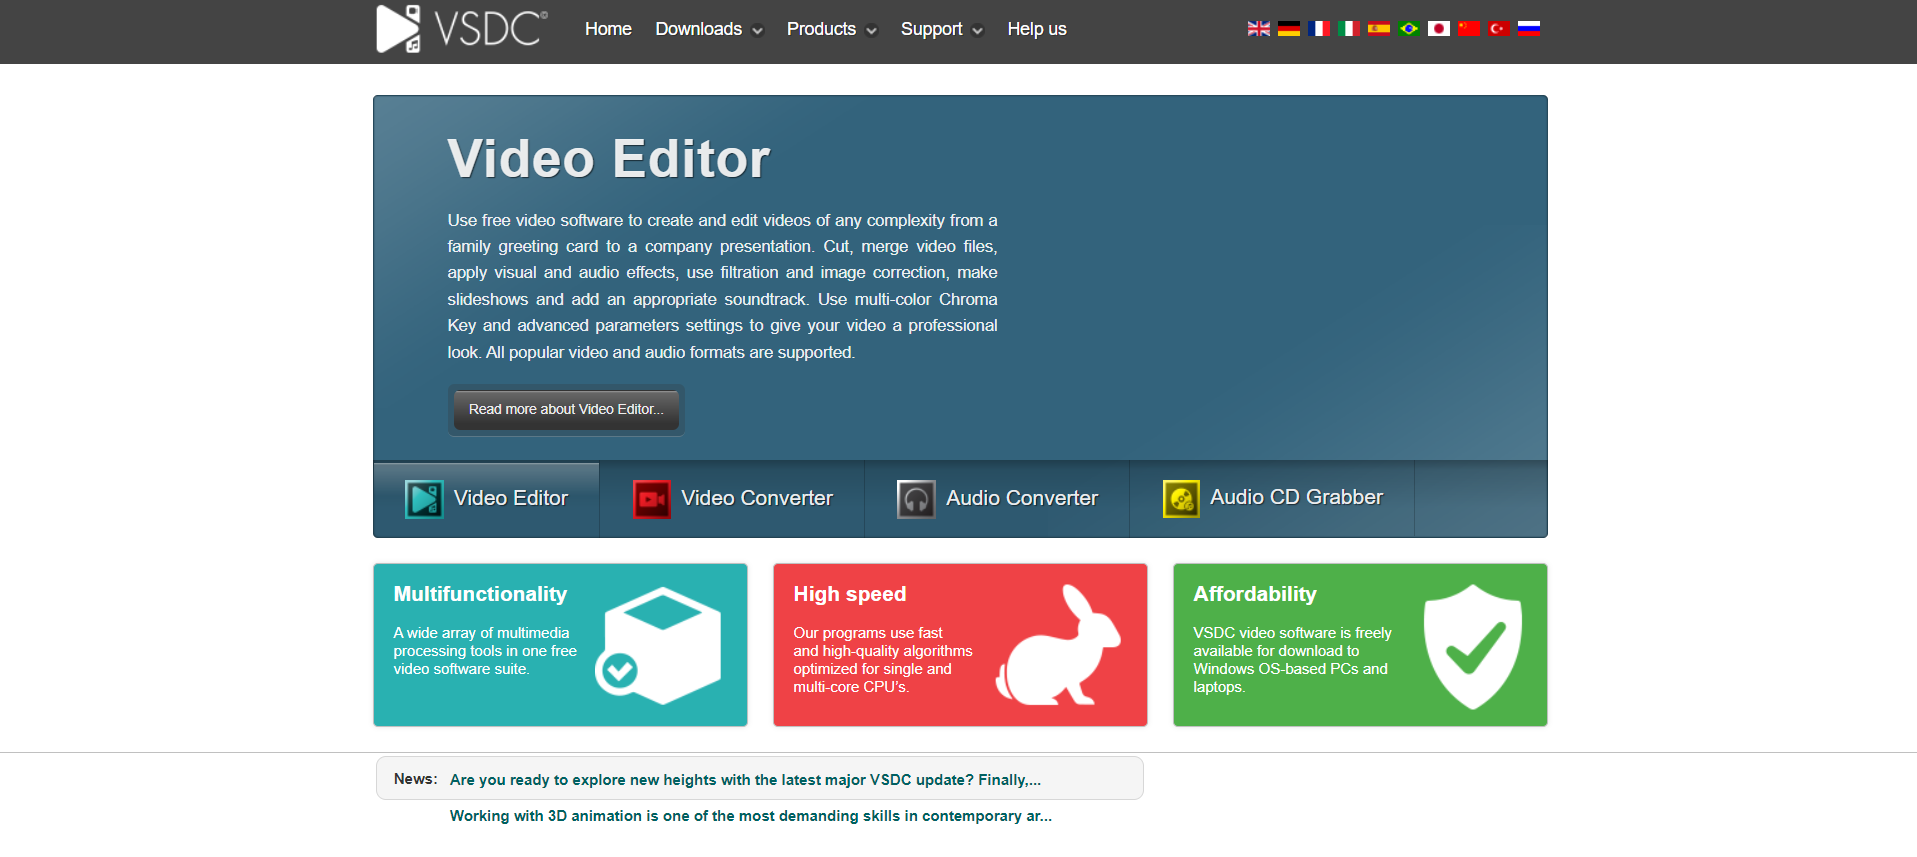1917x857 pixels.
Task: Open news article about 3D animation
Action: click(751, 816)
